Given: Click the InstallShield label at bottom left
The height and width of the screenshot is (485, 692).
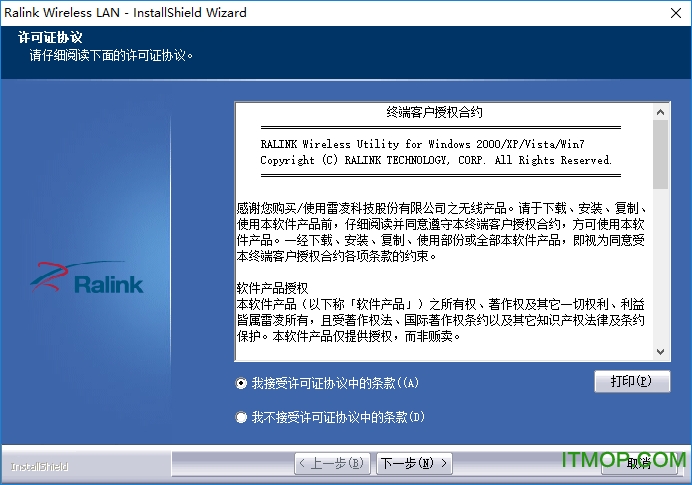Looking at the screenshot, I should (x=39, y=466).
